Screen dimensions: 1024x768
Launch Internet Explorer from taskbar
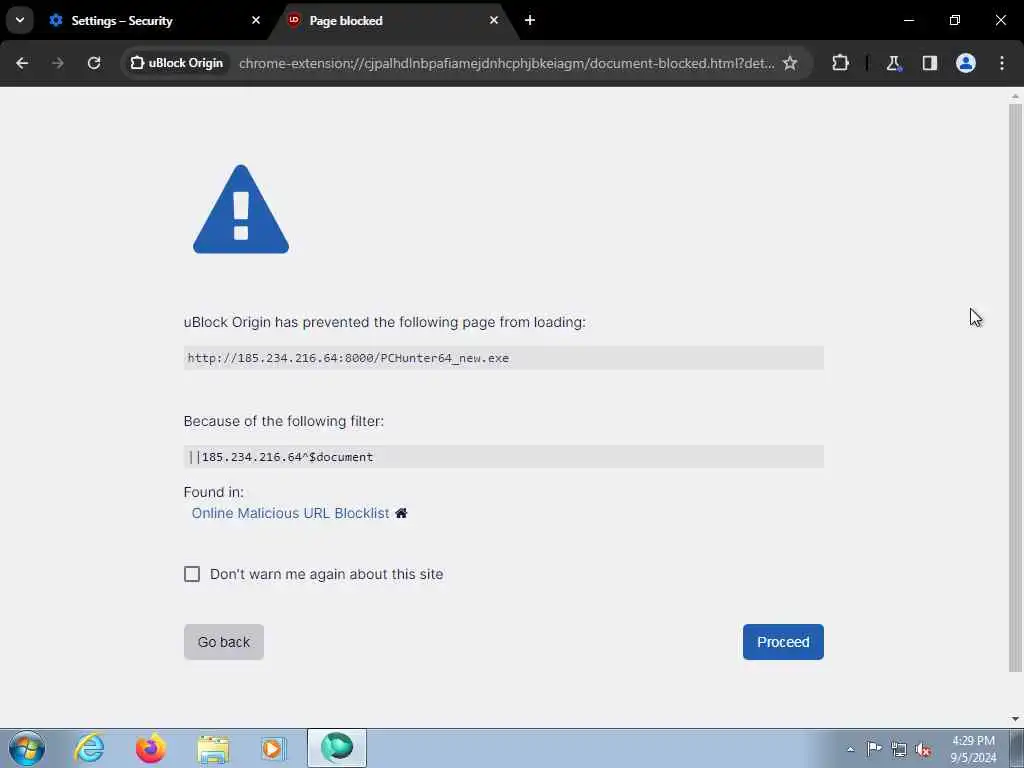click(89, 748)
